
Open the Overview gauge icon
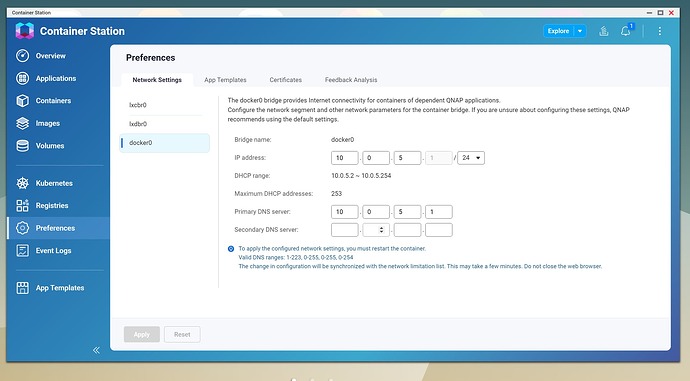22,56
